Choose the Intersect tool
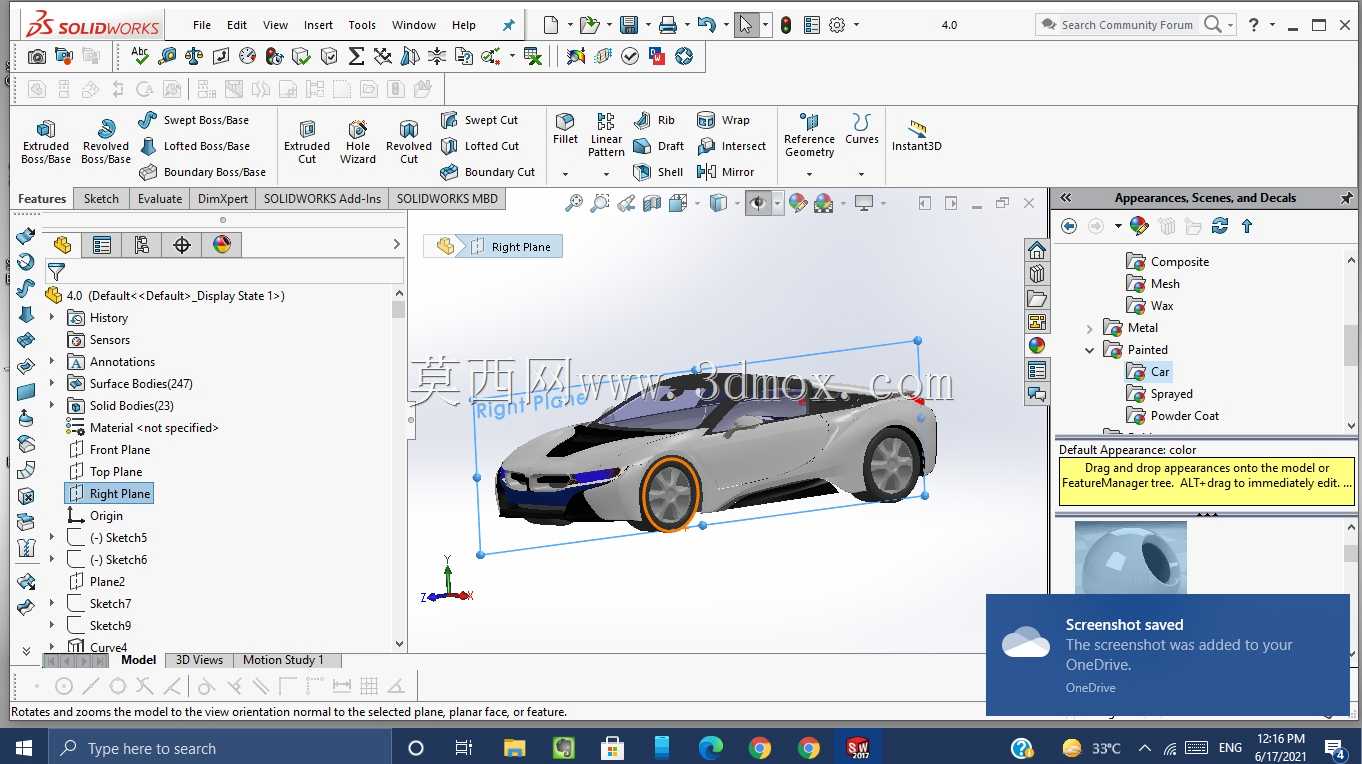 [x=732, y=146]
